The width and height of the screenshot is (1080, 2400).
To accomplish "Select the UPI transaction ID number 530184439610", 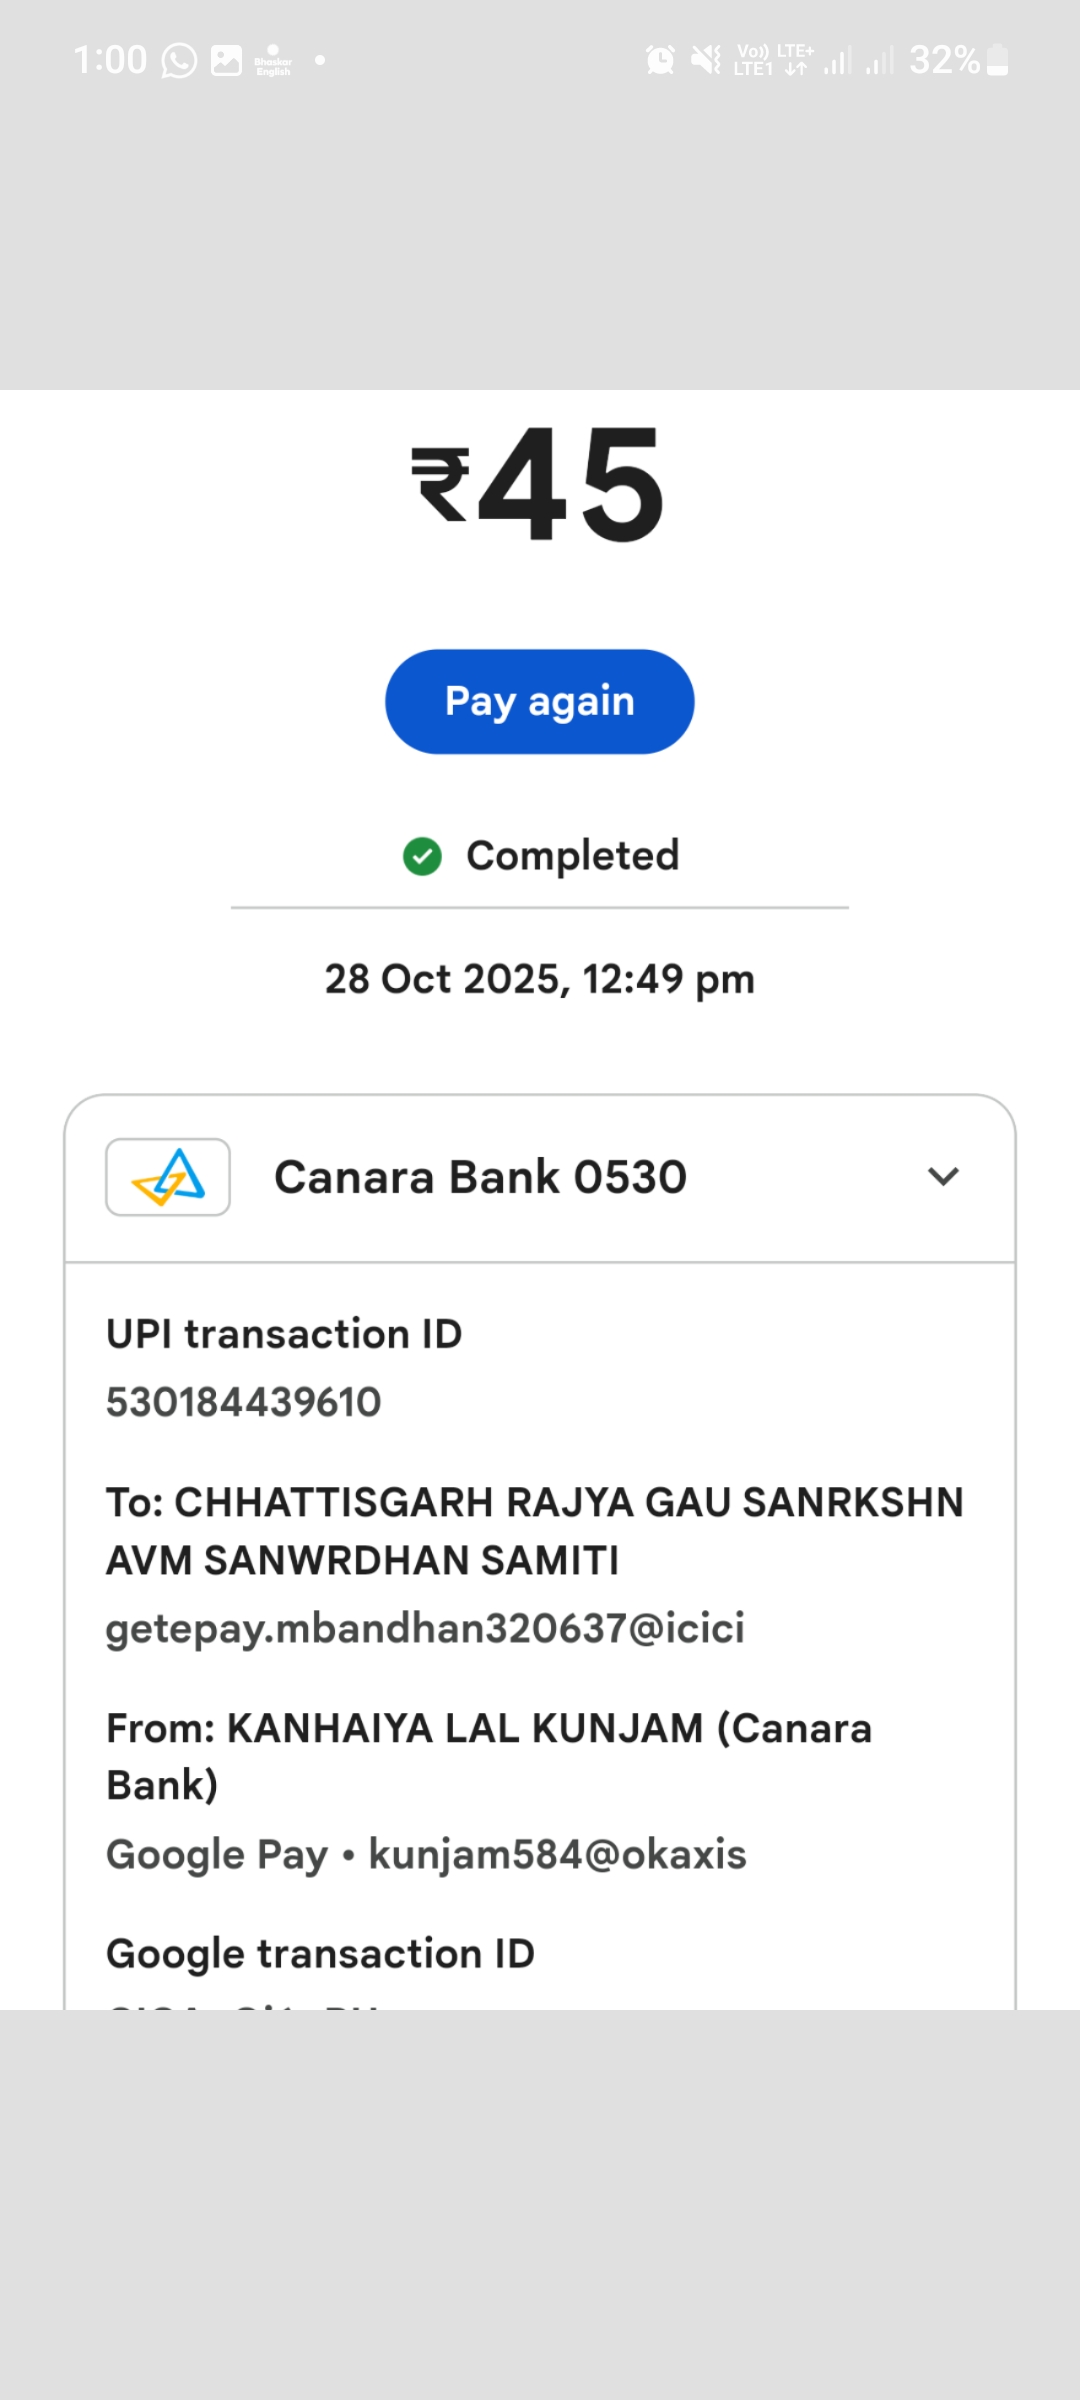I will [244, 1402].
